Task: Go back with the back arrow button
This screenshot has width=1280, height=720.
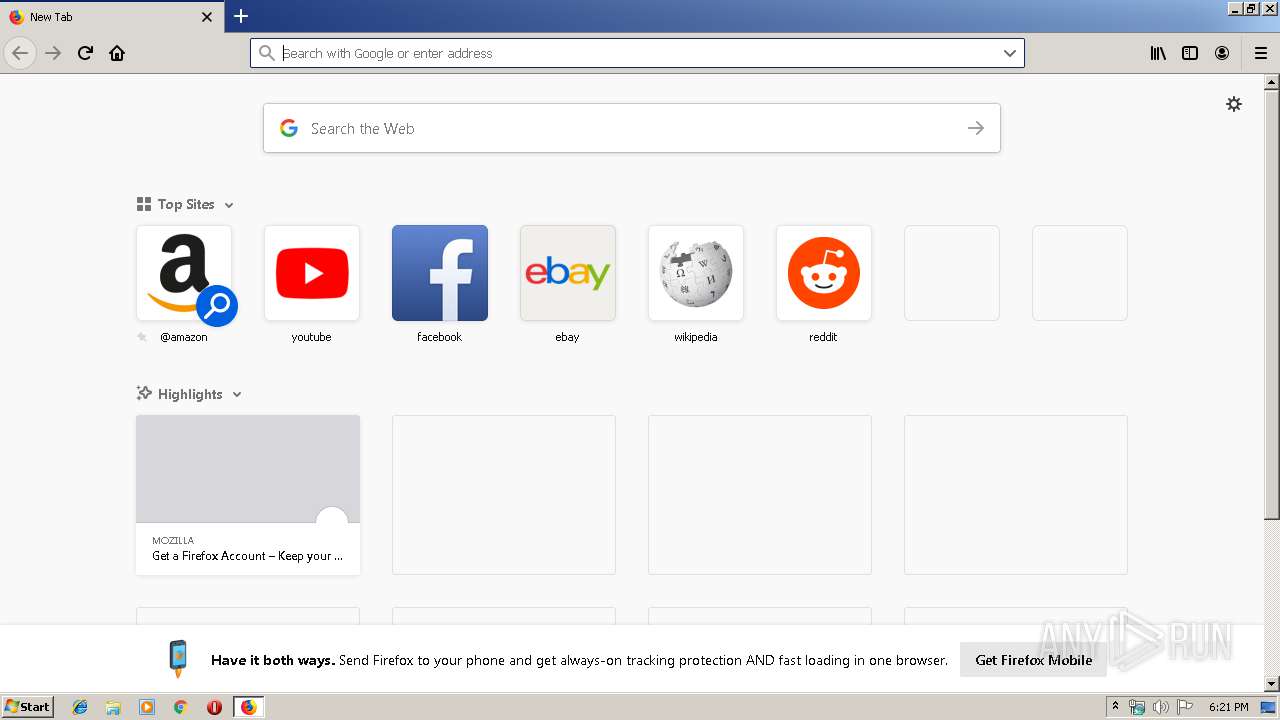Action: coord(20,53)
